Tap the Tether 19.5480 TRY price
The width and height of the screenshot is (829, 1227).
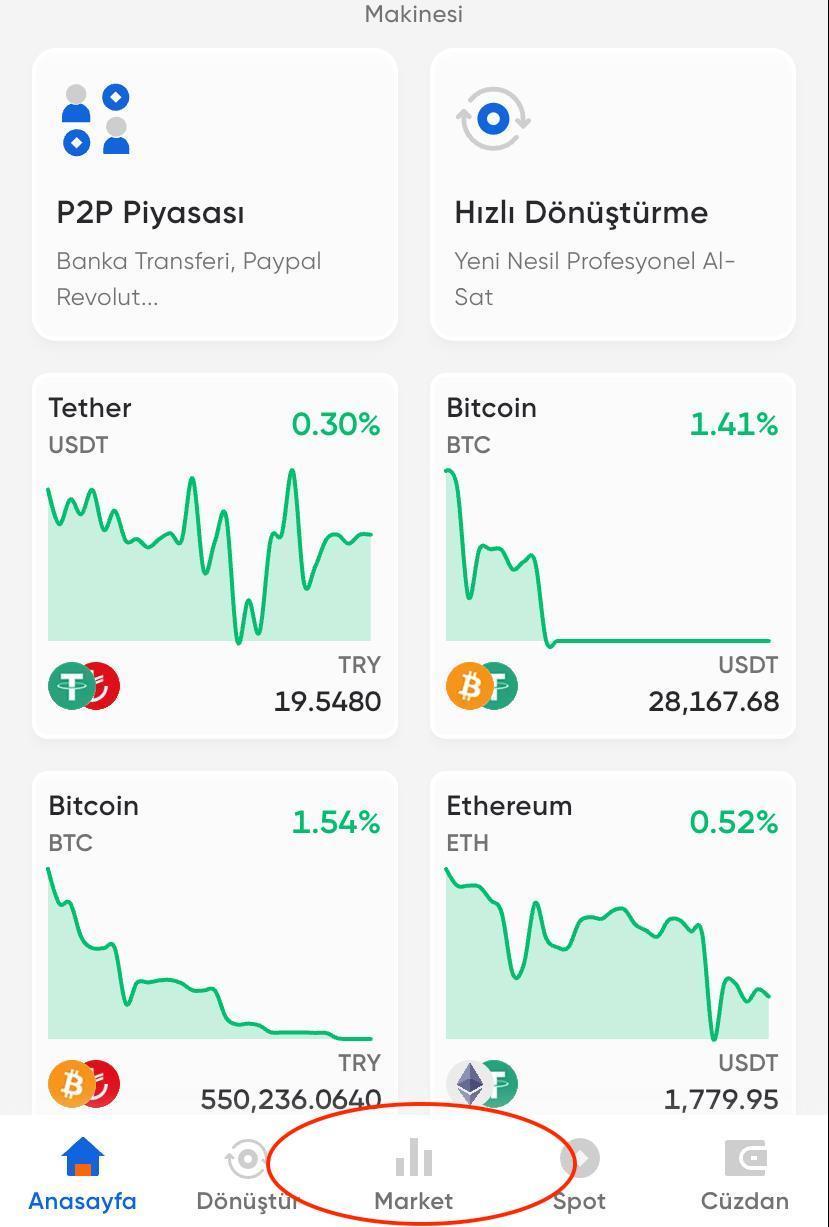pos(327,701)
